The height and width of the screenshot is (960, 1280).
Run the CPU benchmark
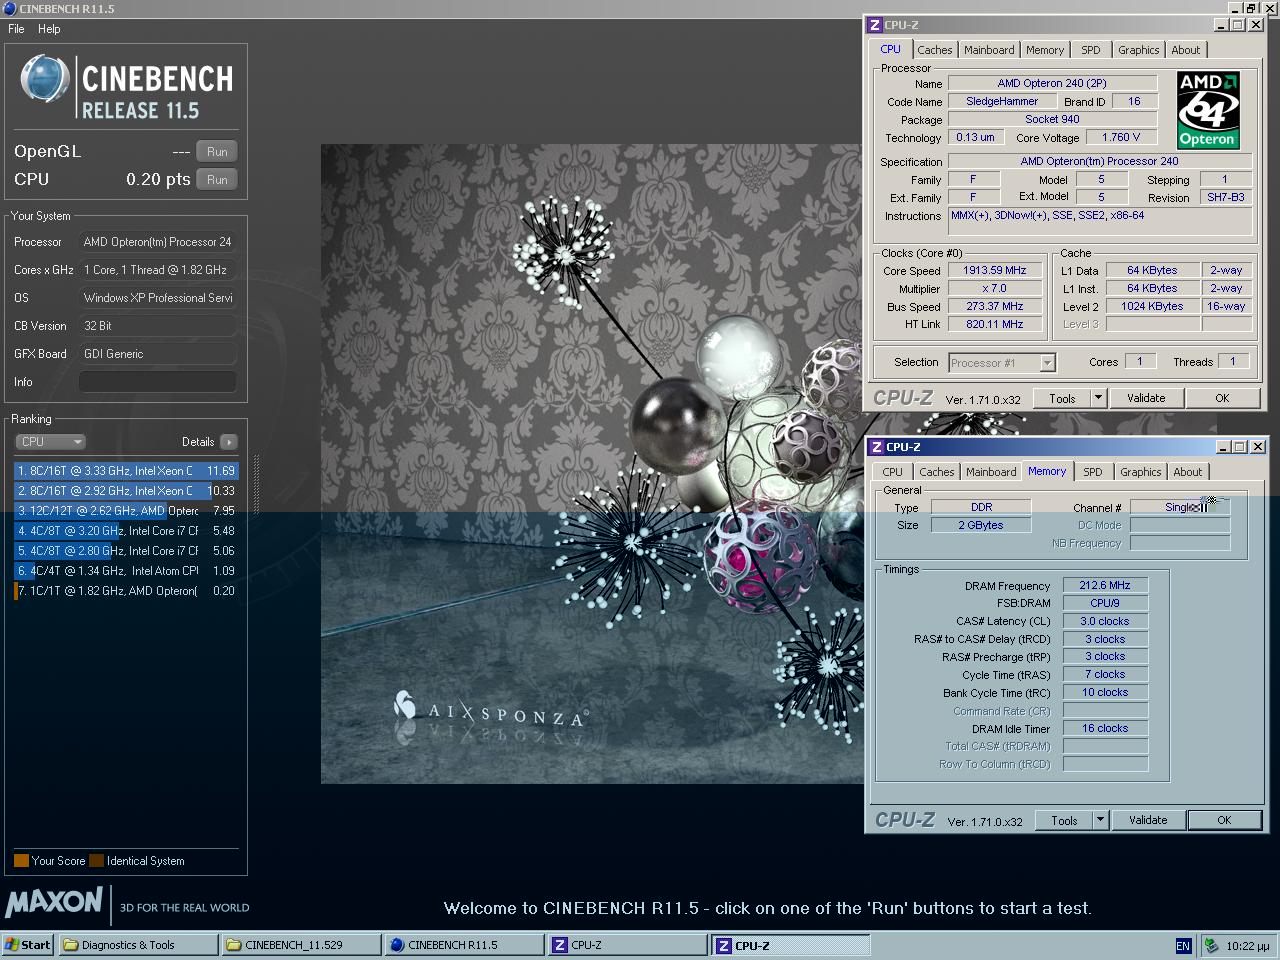click(x=217, y=180)
